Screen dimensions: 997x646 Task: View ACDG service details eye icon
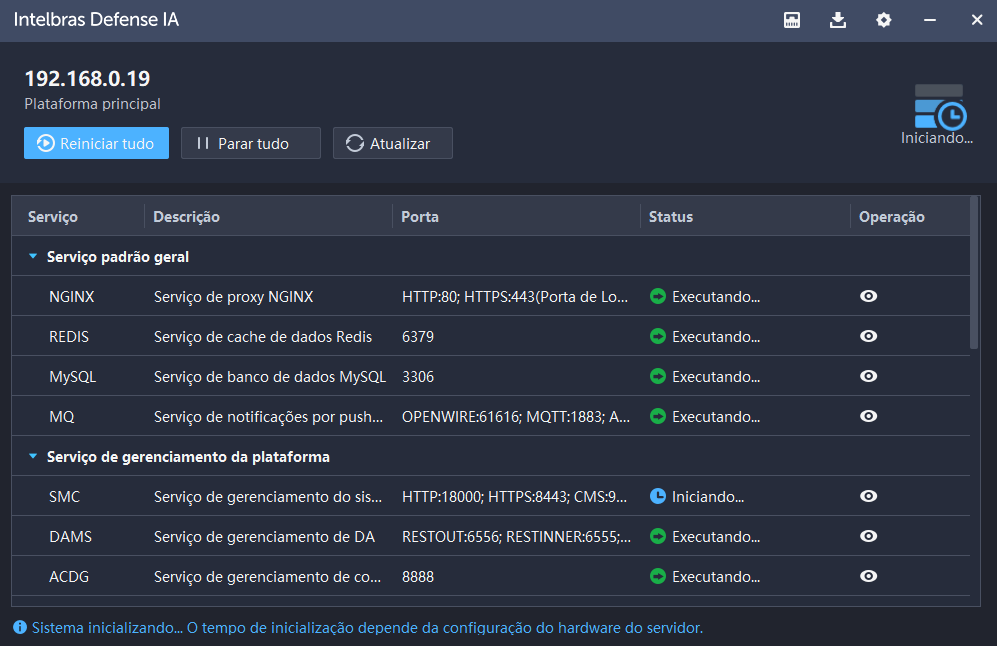(x=869, y=577)
